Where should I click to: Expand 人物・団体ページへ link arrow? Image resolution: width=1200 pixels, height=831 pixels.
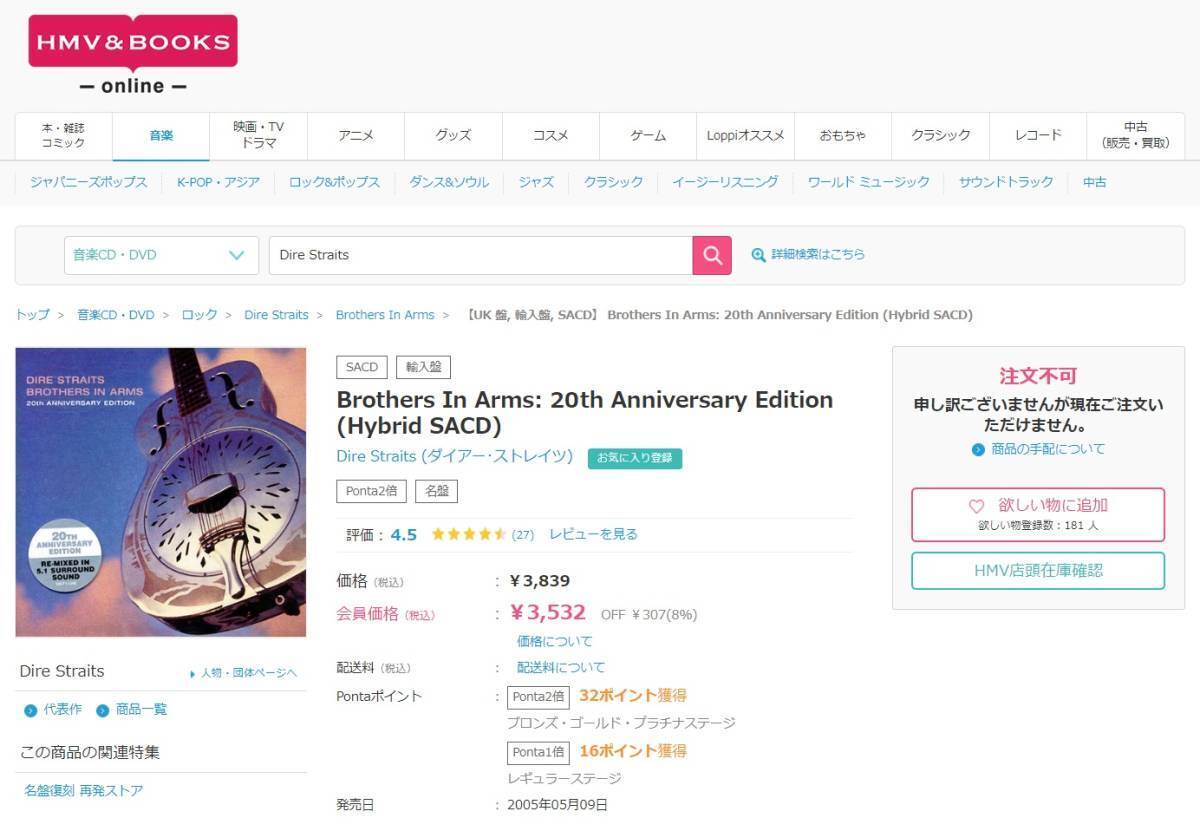[192, 674]
